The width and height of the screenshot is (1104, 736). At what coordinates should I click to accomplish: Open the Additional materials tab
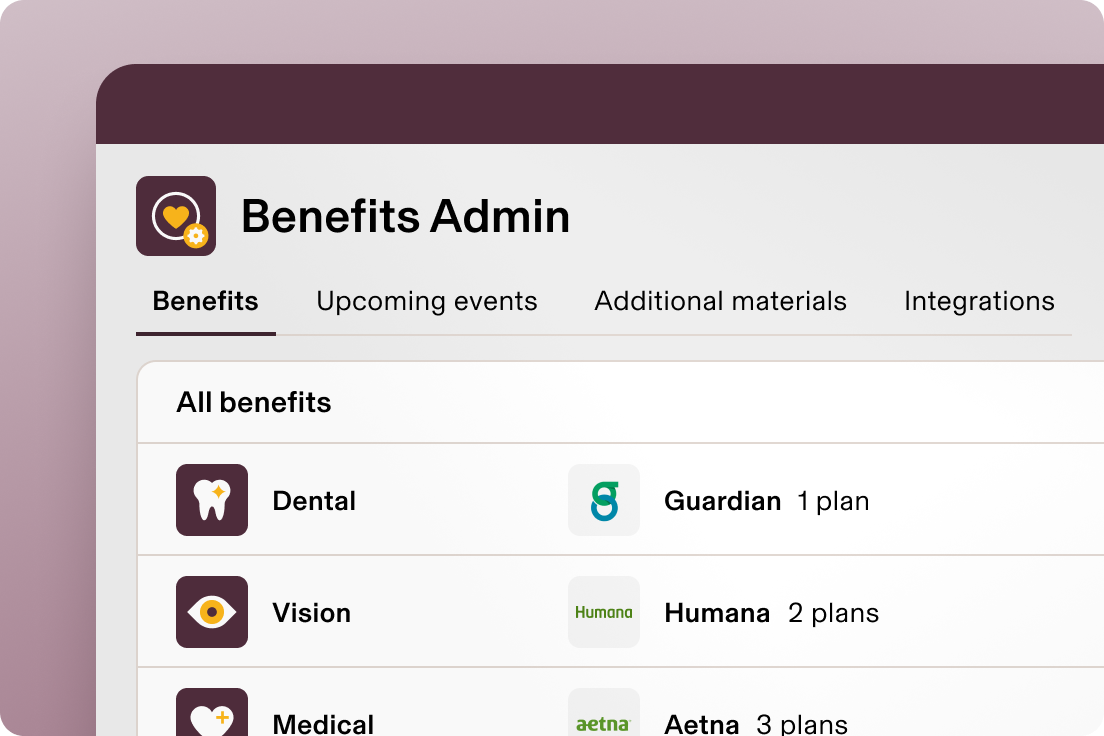(x=720, y=301)
